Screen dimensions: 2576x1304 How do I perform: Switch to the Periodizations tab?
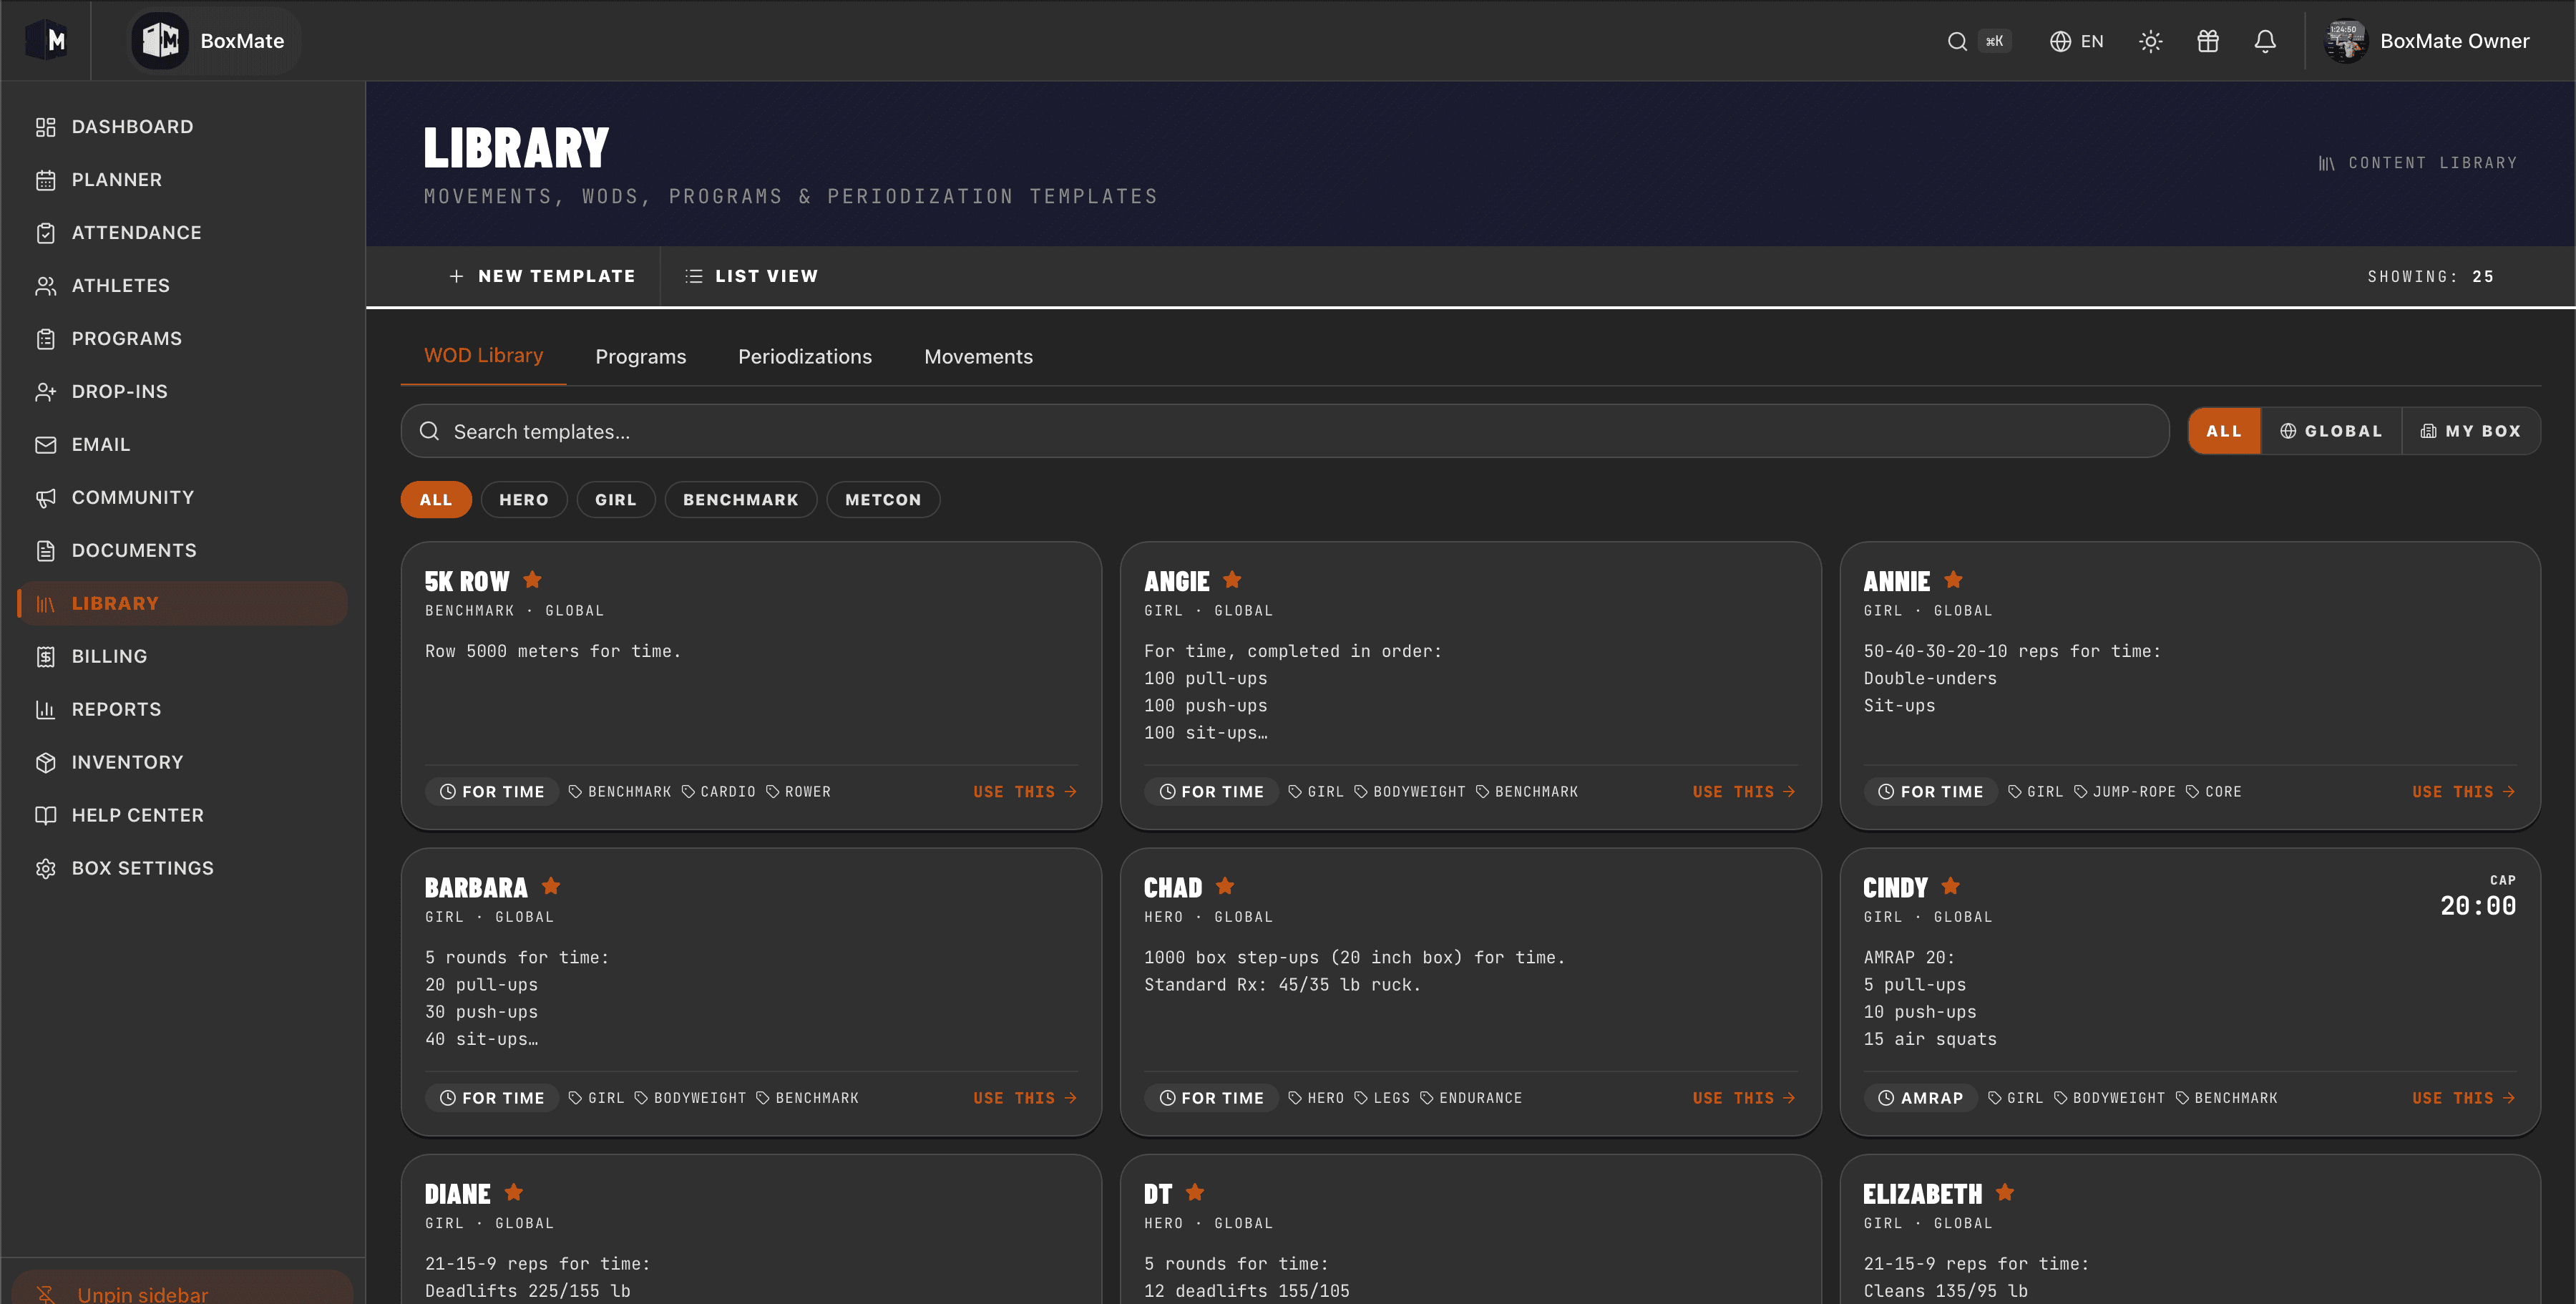[805, 357]
